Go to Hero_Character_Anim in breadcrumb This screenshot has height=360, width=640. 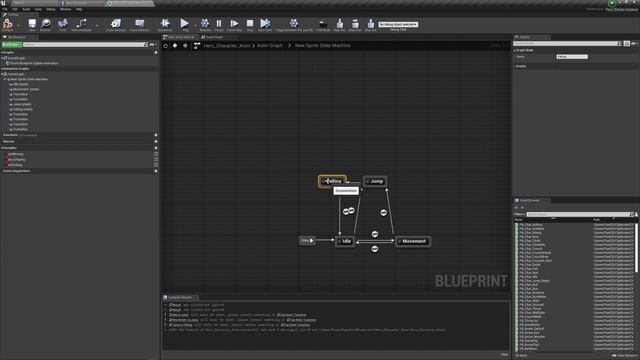click(227, 46)
